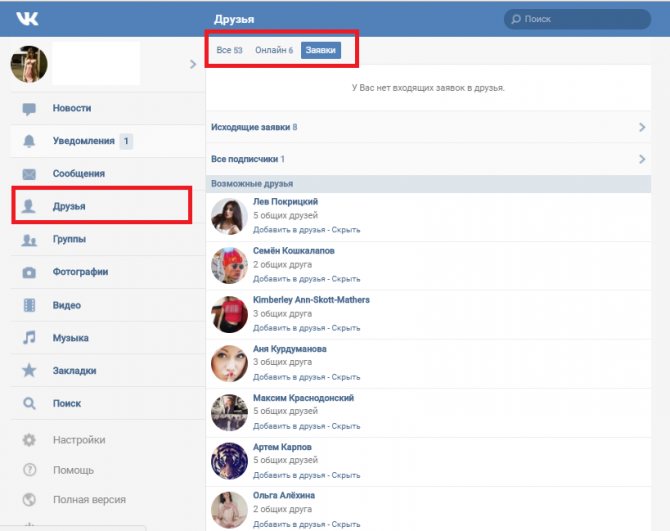Image resolution: width=670 pixels, height=531 pixels.
Task: Expand Исходящие заявки with chevron
Action: (642, 127)
